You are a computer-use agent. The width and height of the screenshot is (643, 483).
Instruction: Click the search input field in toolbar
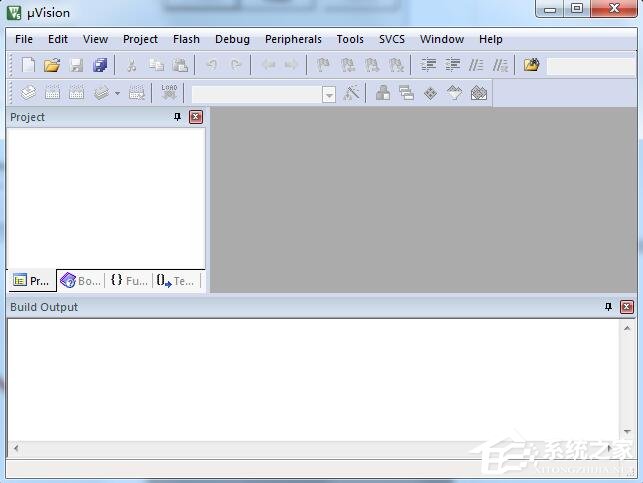(x=591, y=66)
